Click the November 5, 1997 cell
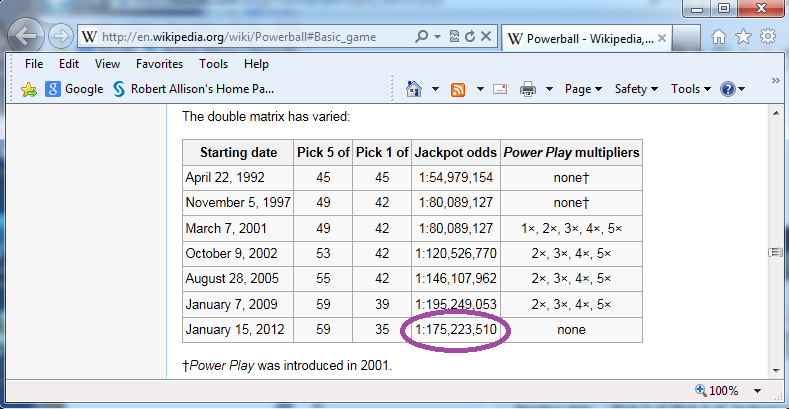 (238, 203)
